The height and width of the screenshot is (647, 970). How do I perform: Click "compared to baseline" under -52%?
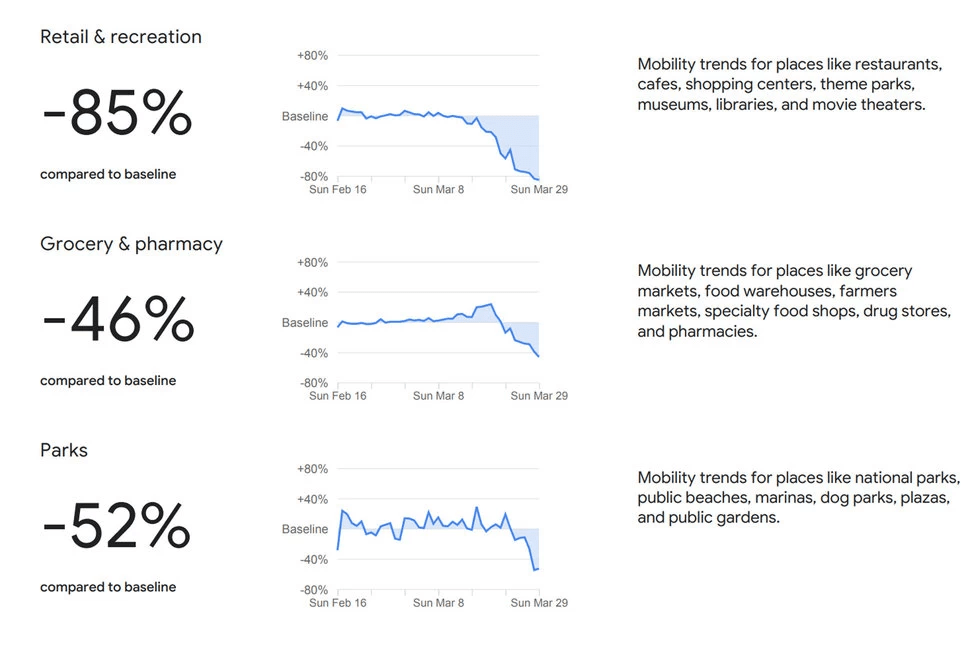tap(108, 587)
